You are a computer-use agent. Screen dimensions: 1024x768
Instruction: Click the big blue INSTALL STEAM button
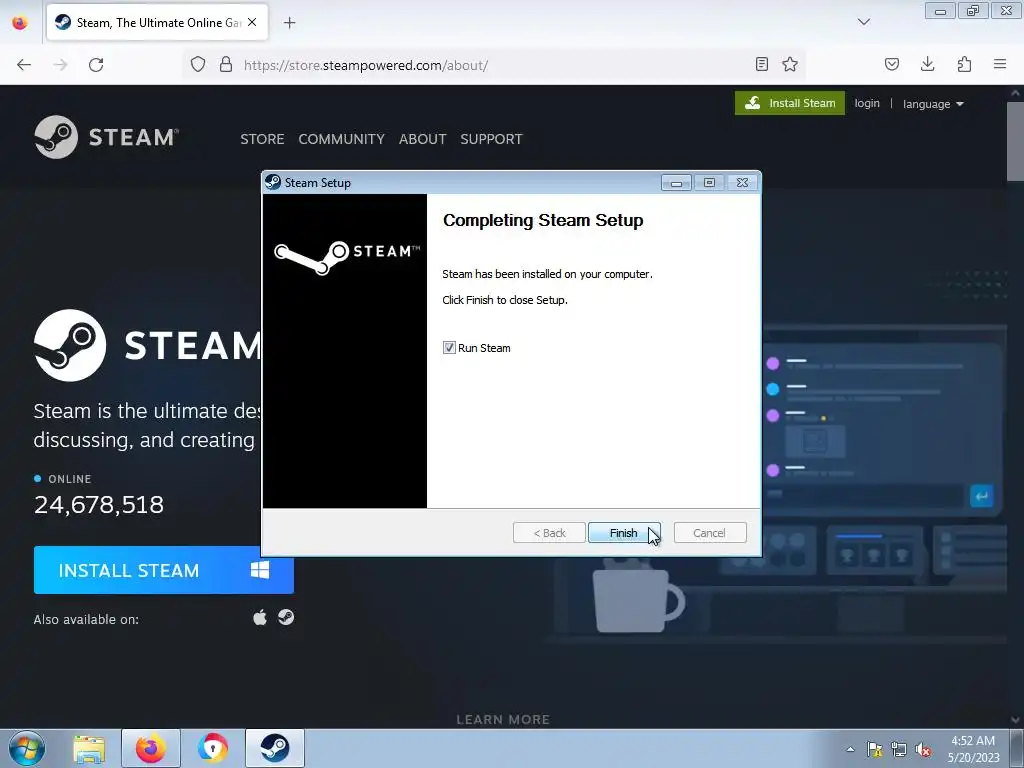[164, 570]
